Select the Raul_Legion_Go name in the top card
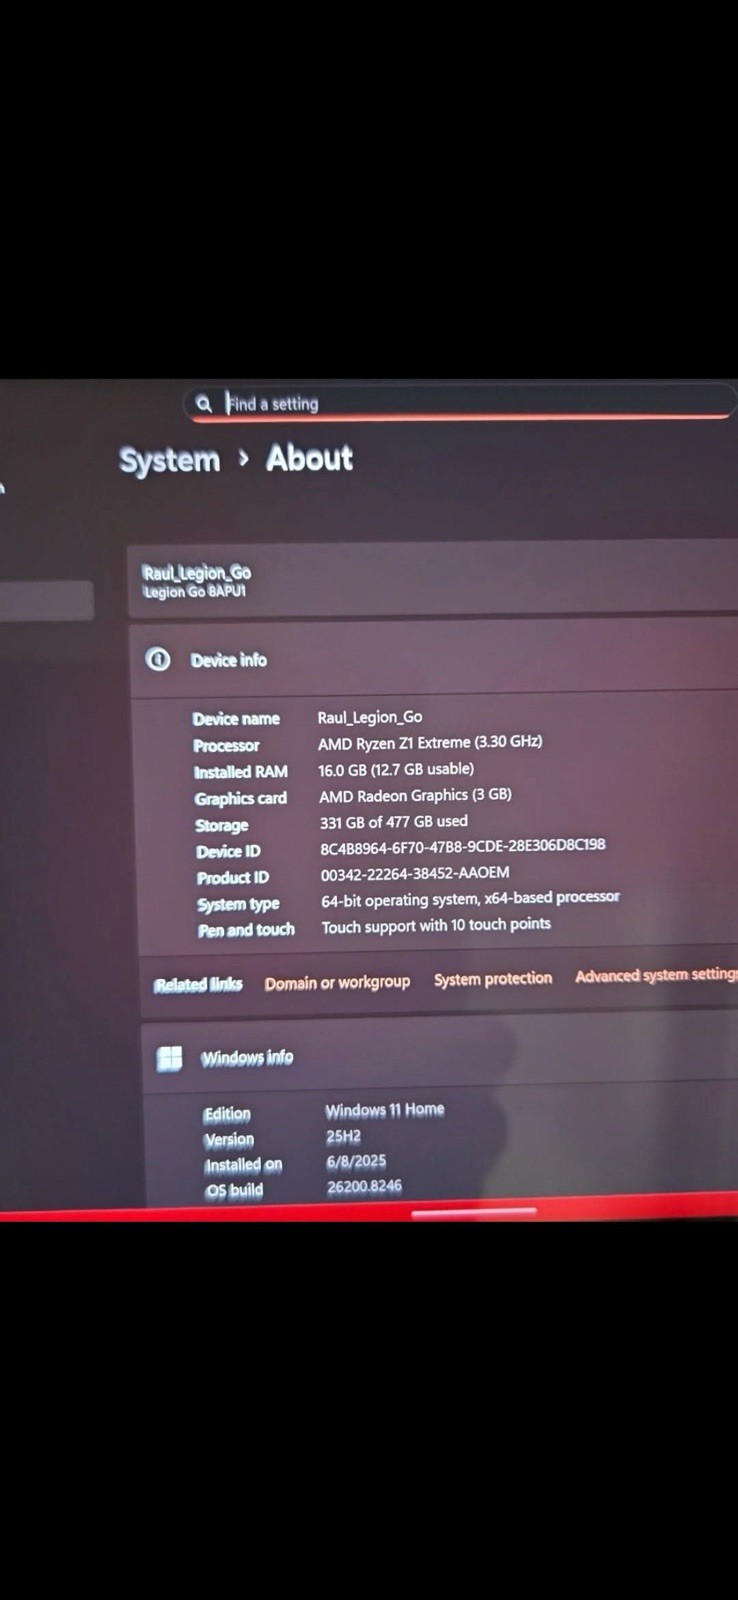738x1600 pixels. coord(197,573)
